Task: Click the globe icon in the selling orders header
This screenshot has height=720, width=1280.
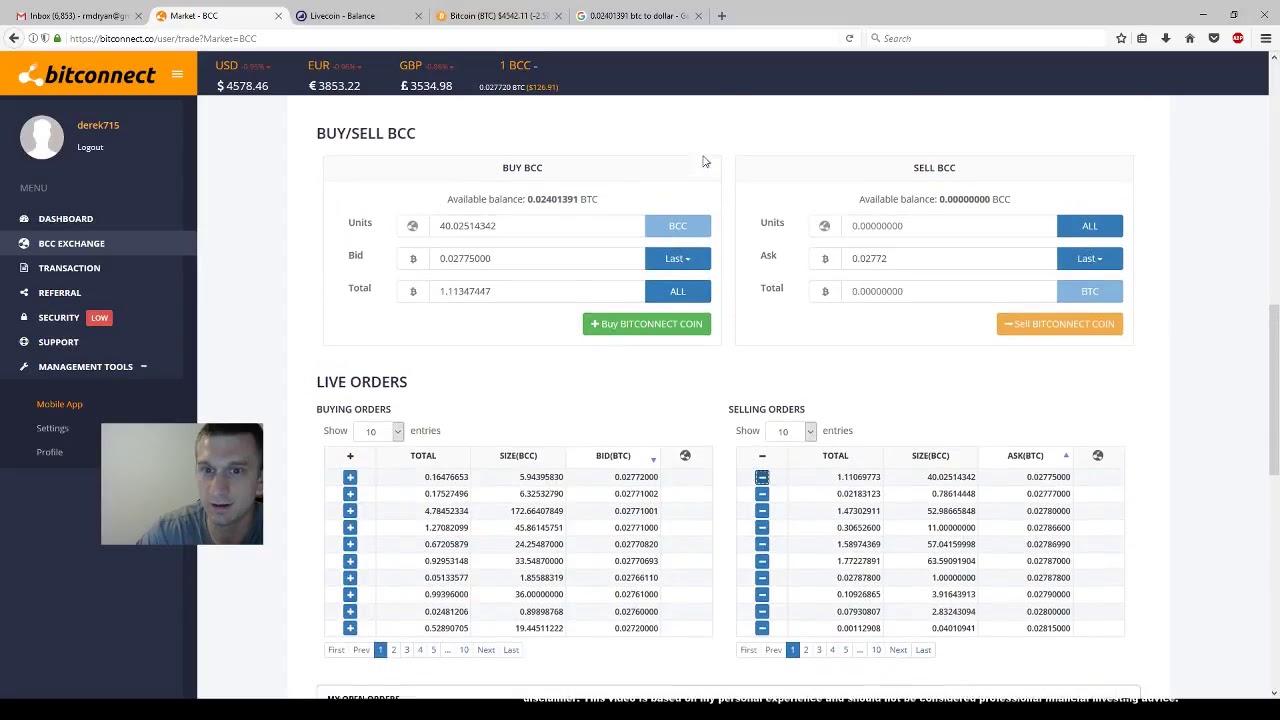Action: pyautogui.click(x=1097, y=456)
